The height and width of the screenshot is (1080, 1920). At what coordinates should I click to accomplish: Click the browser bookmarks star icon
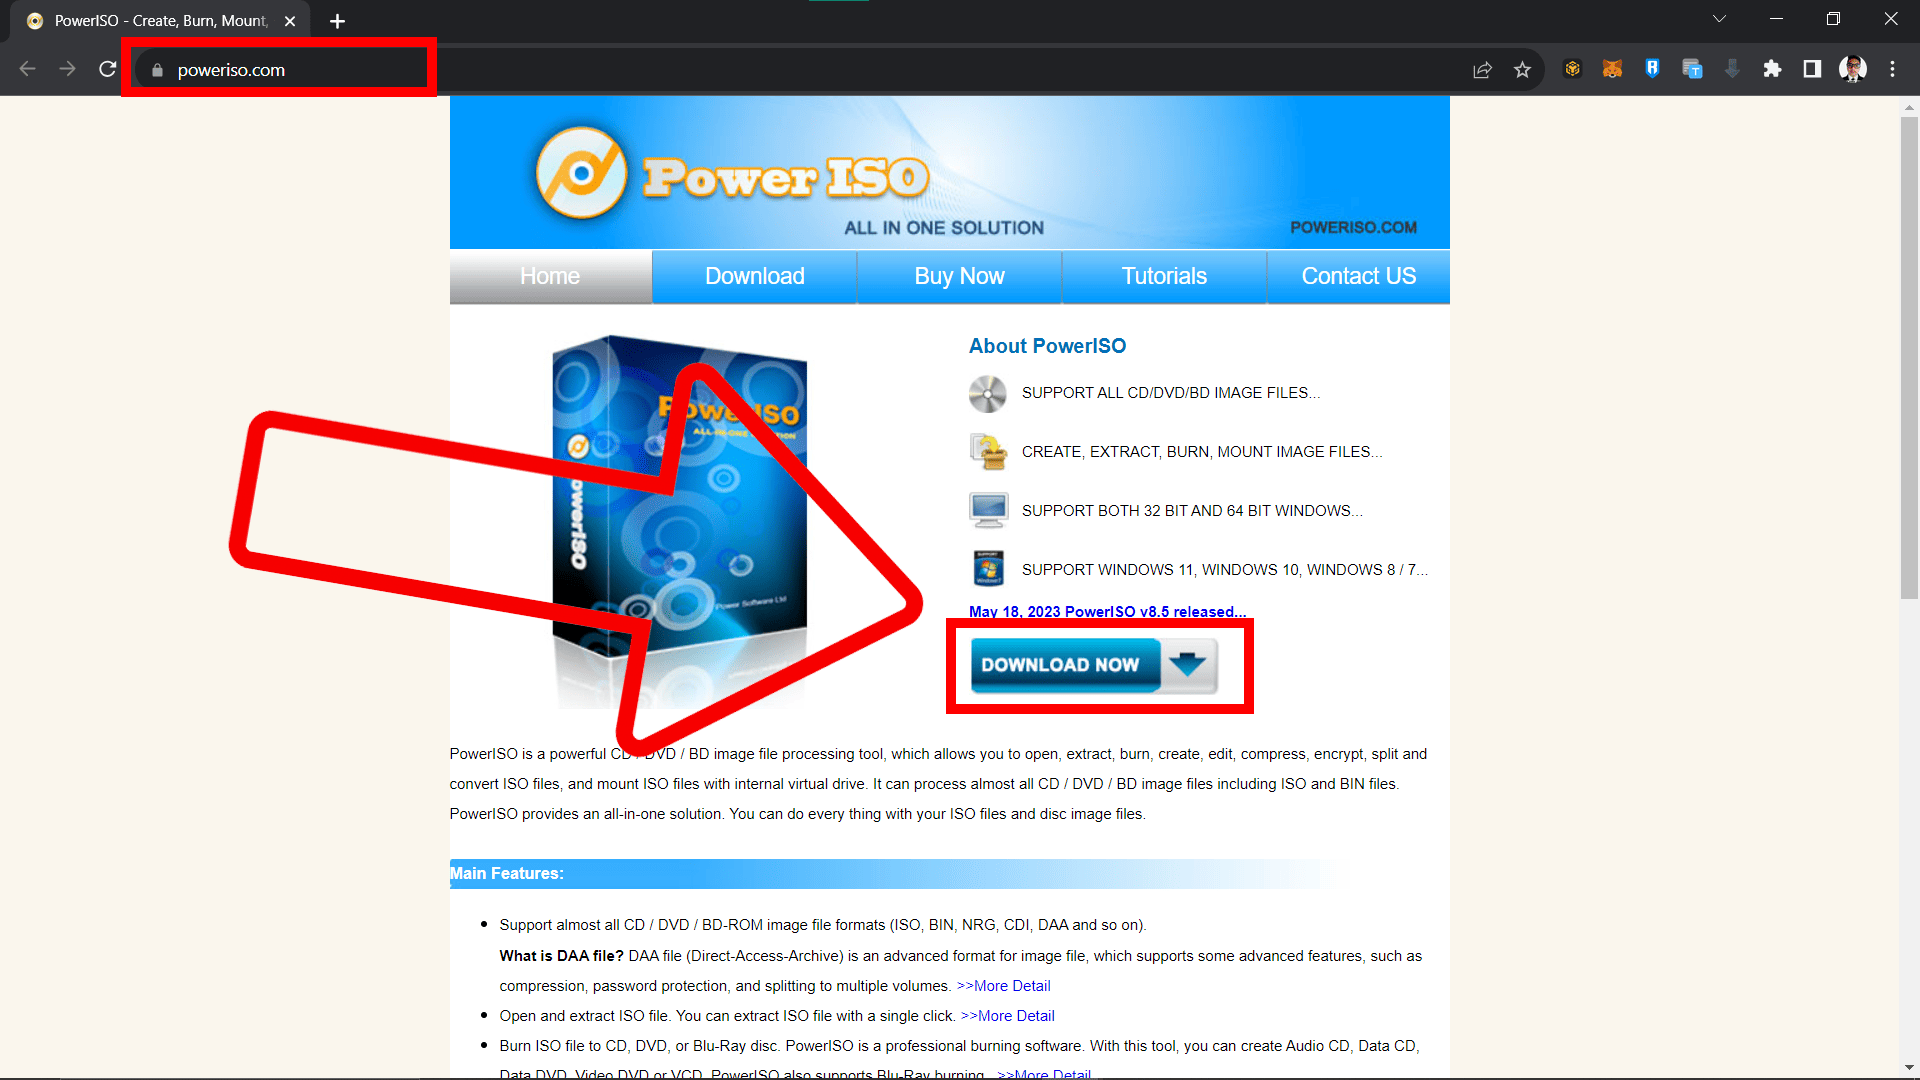tap(1523, 70)
